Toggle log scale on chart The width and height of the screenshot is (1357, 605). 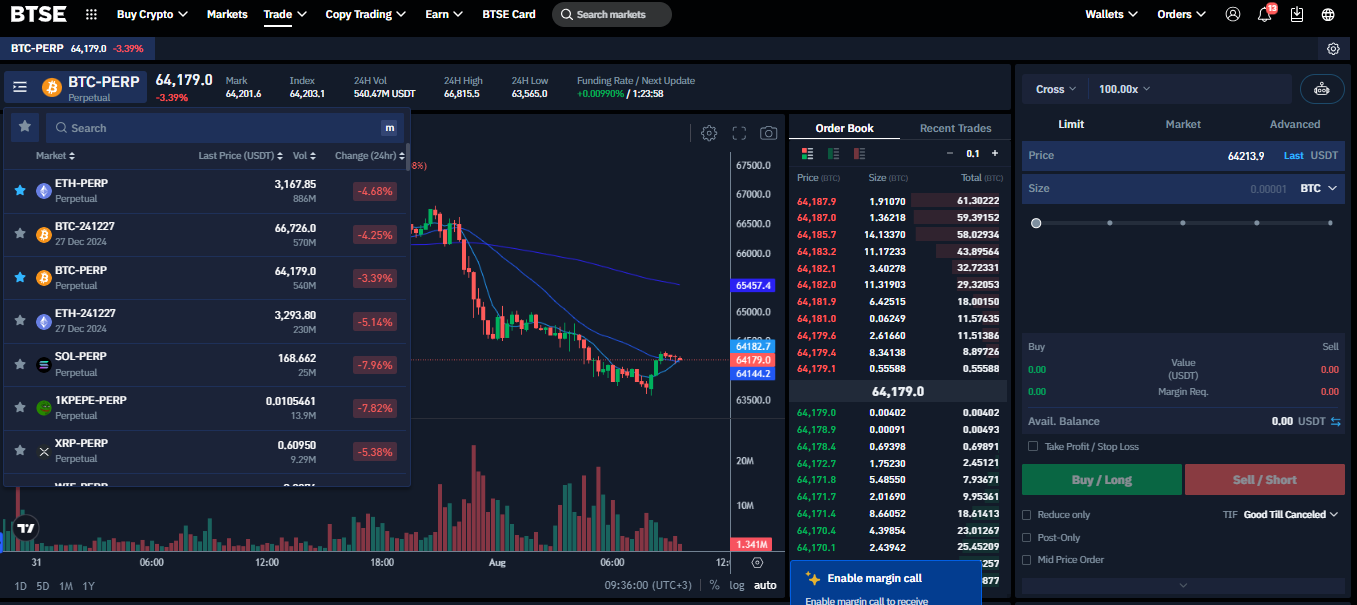tap(737, 585)
